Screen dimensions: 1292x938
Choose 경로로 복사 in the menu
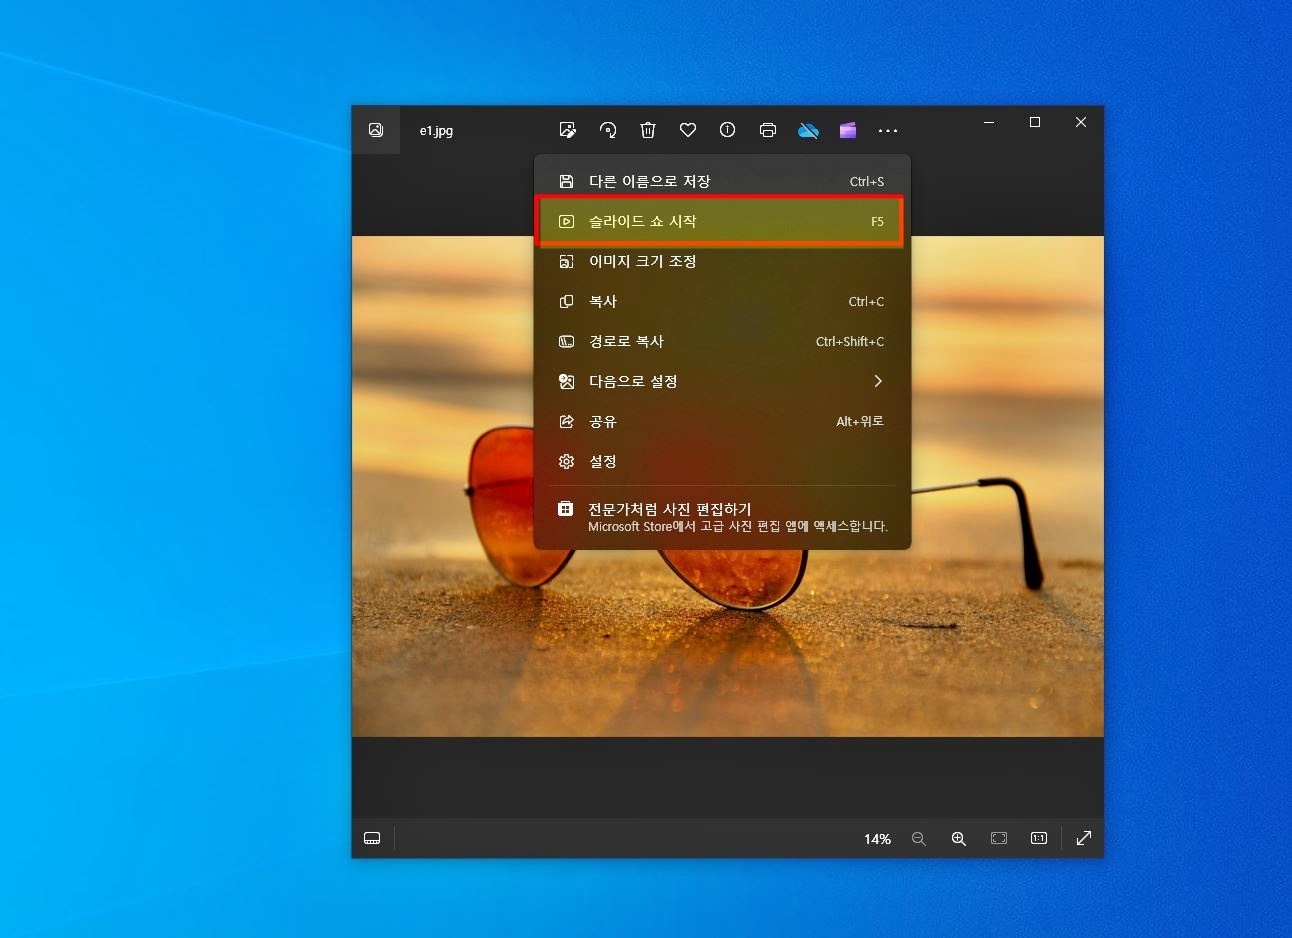coord(722,341)
